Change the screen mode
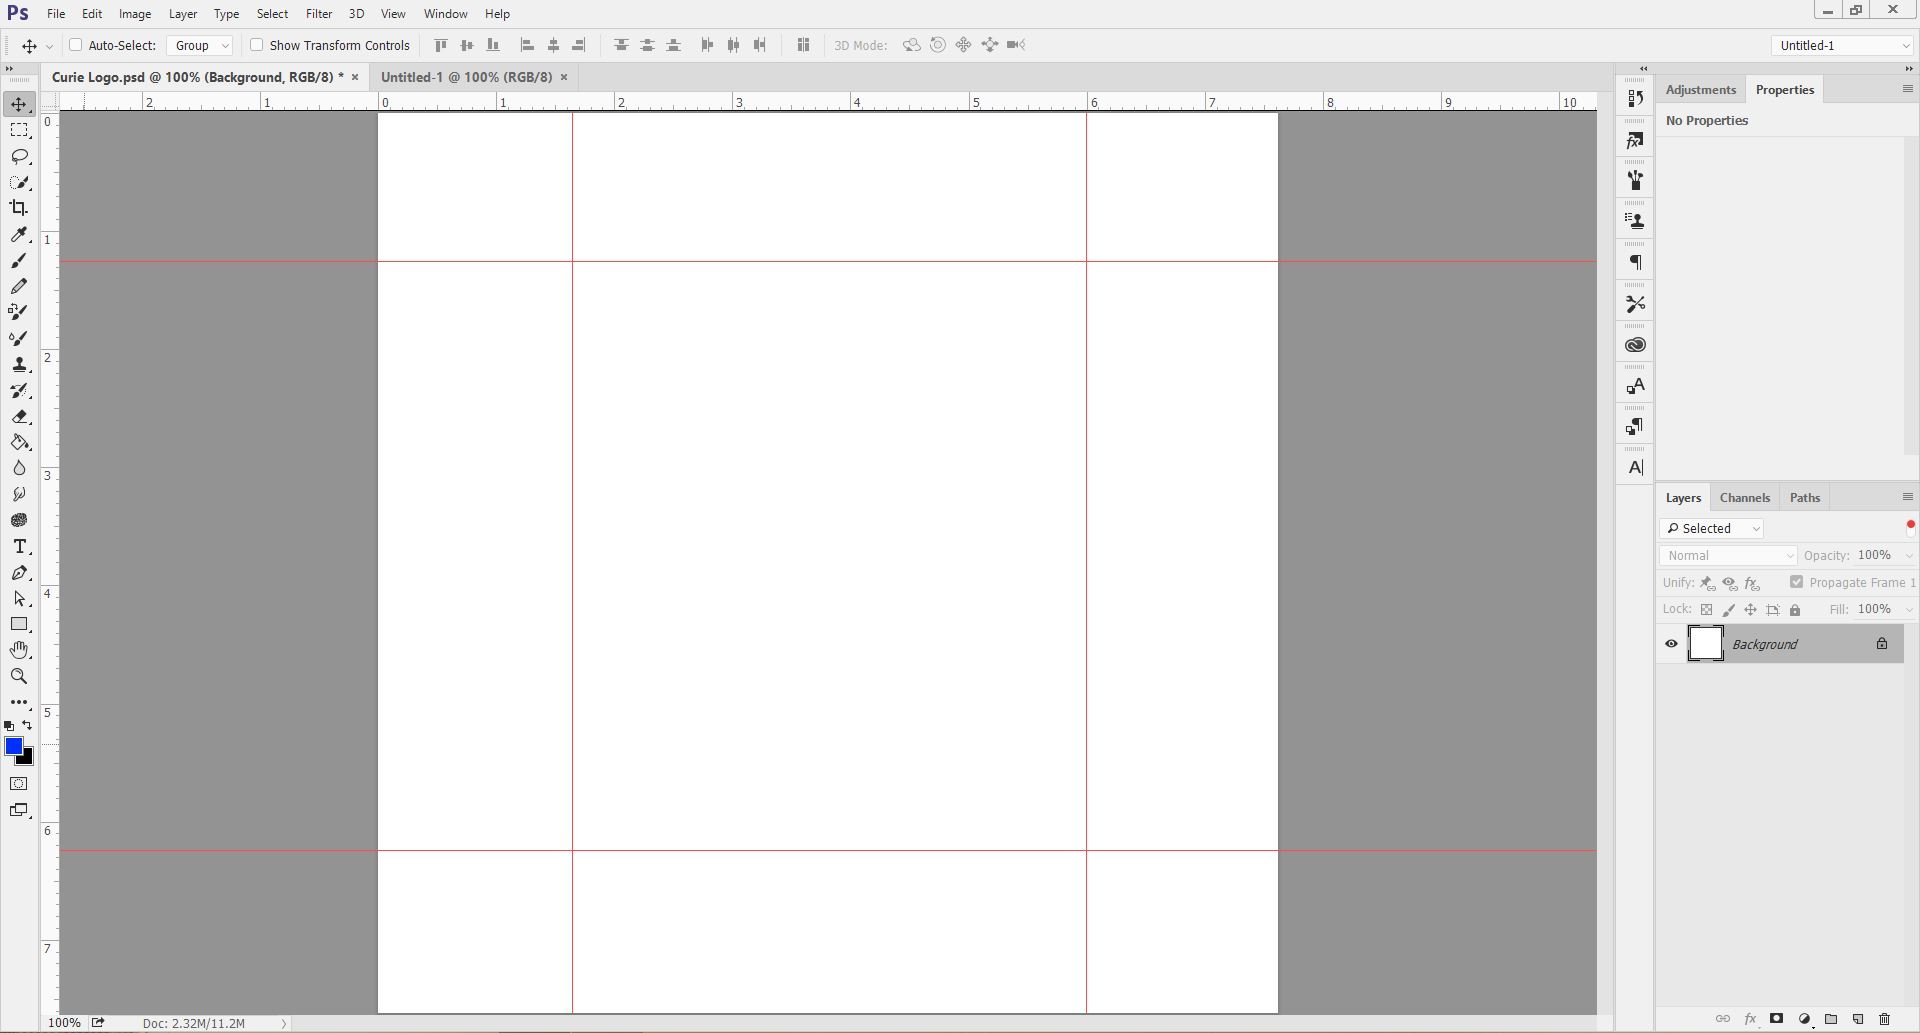Image resolution: width=1920 pixels, height=1033 pixels. pos(19,810)
